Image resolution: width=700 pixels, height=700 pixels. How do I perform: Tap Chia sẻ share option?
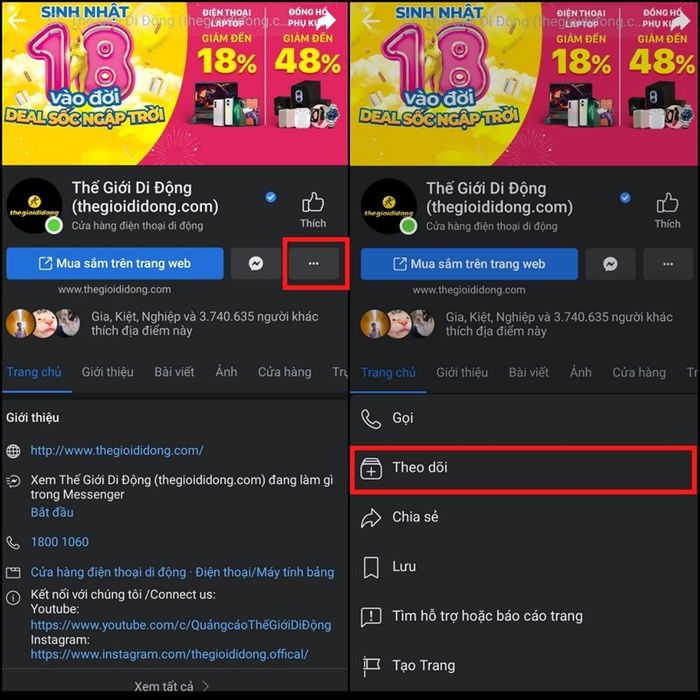point(523,517)
